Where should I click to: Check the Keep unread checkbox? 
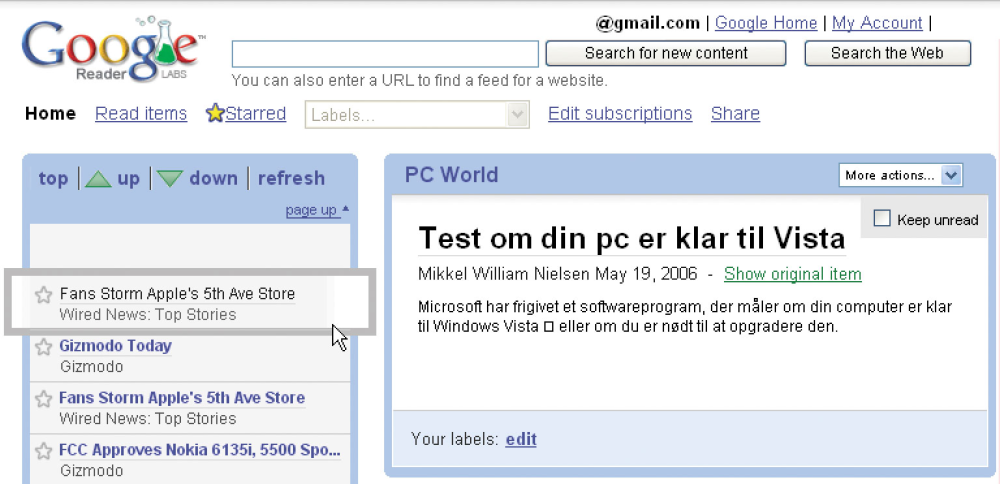tap(882, 219)
